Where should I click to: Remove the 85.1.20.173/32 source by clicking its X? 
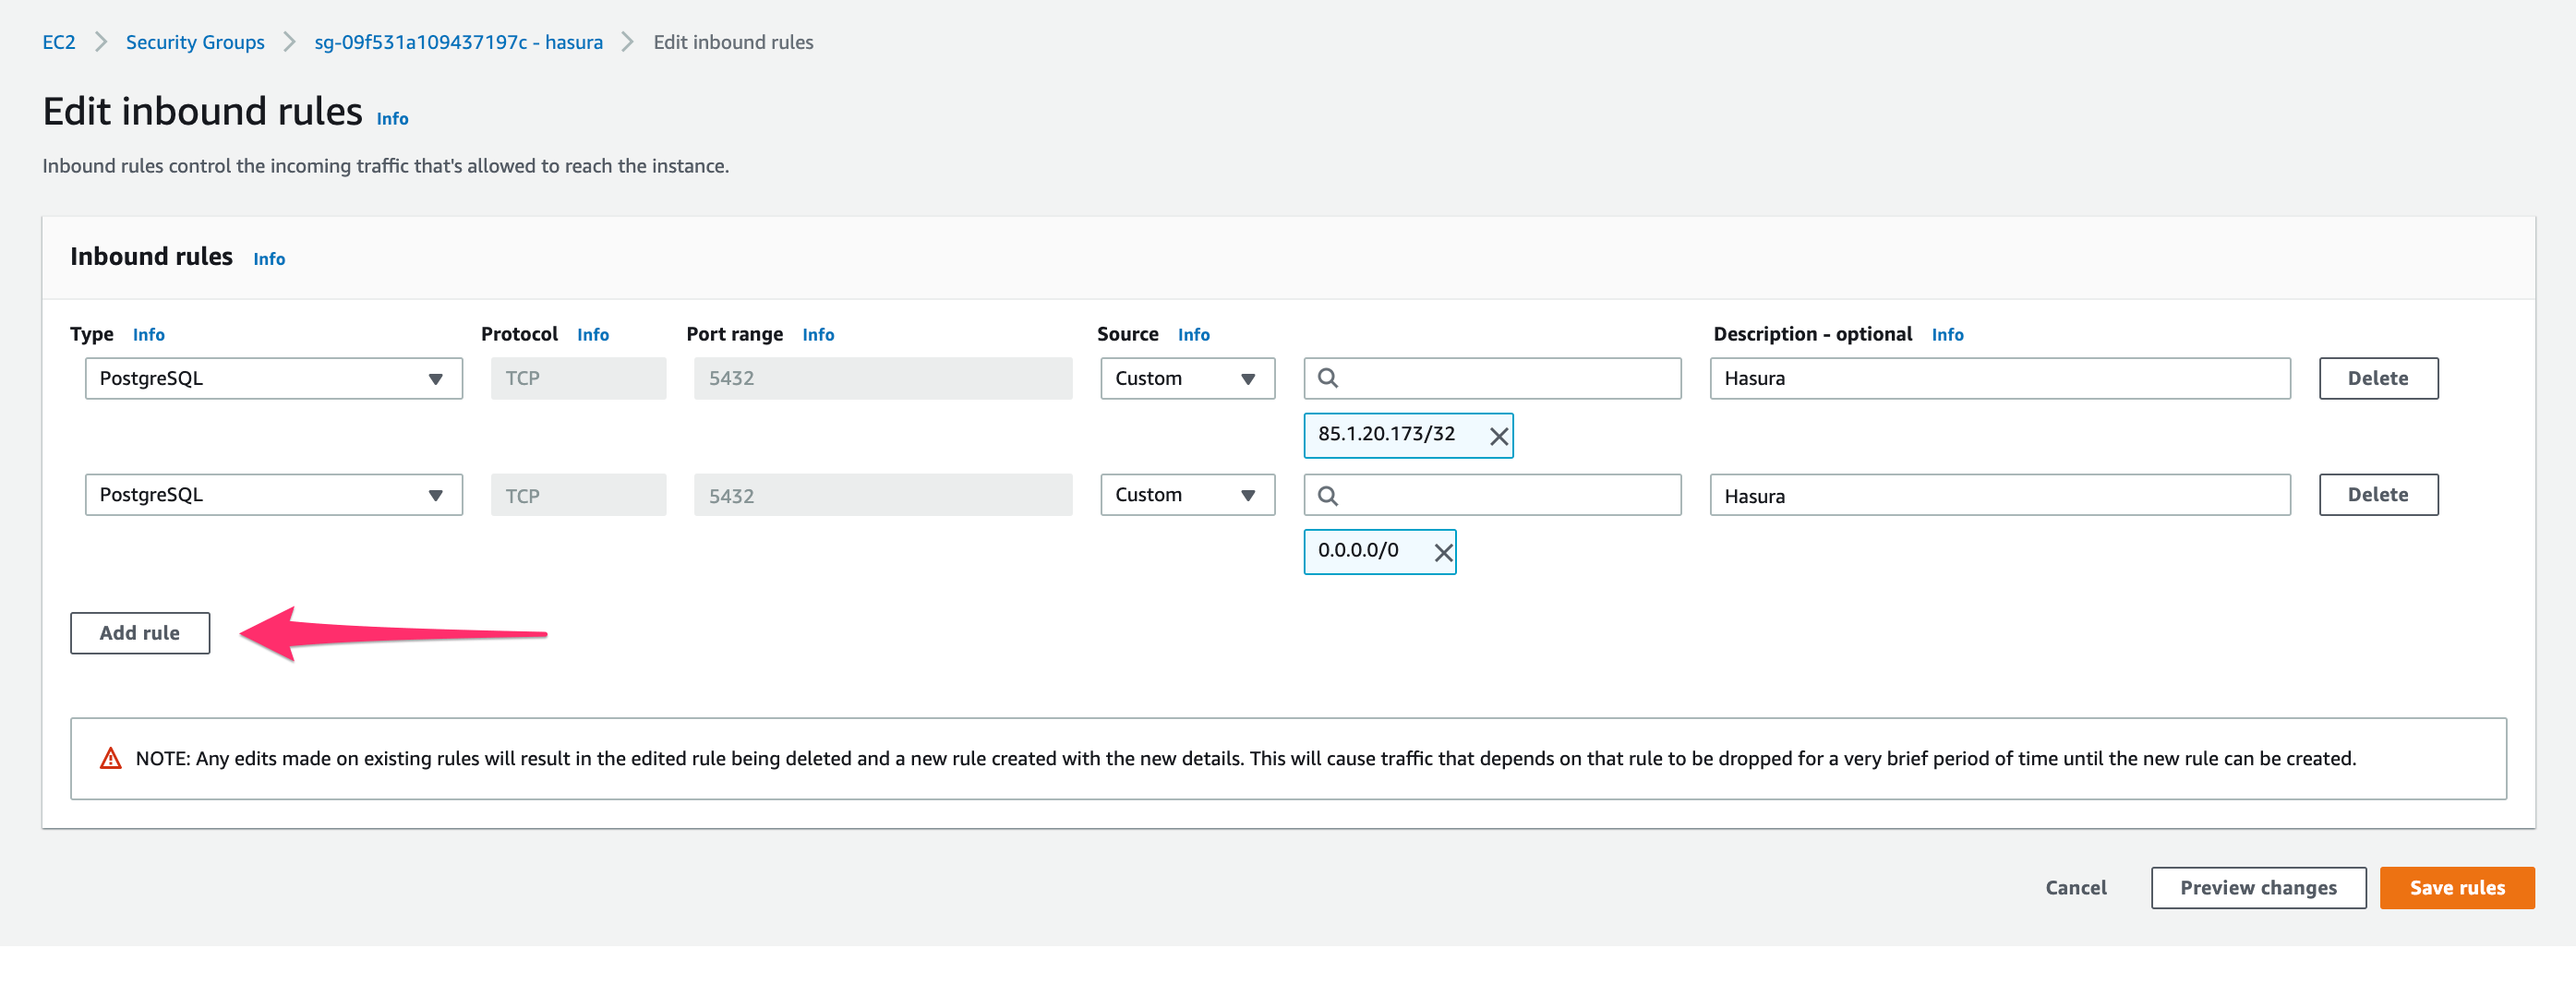(1498, 435)
